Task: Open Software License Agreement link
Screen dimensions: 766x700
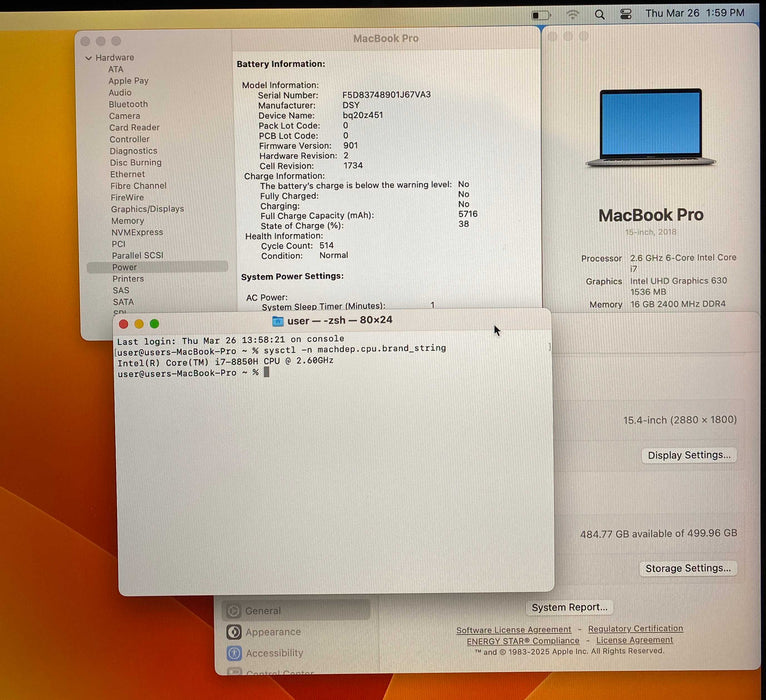Action: coord(513,630)
